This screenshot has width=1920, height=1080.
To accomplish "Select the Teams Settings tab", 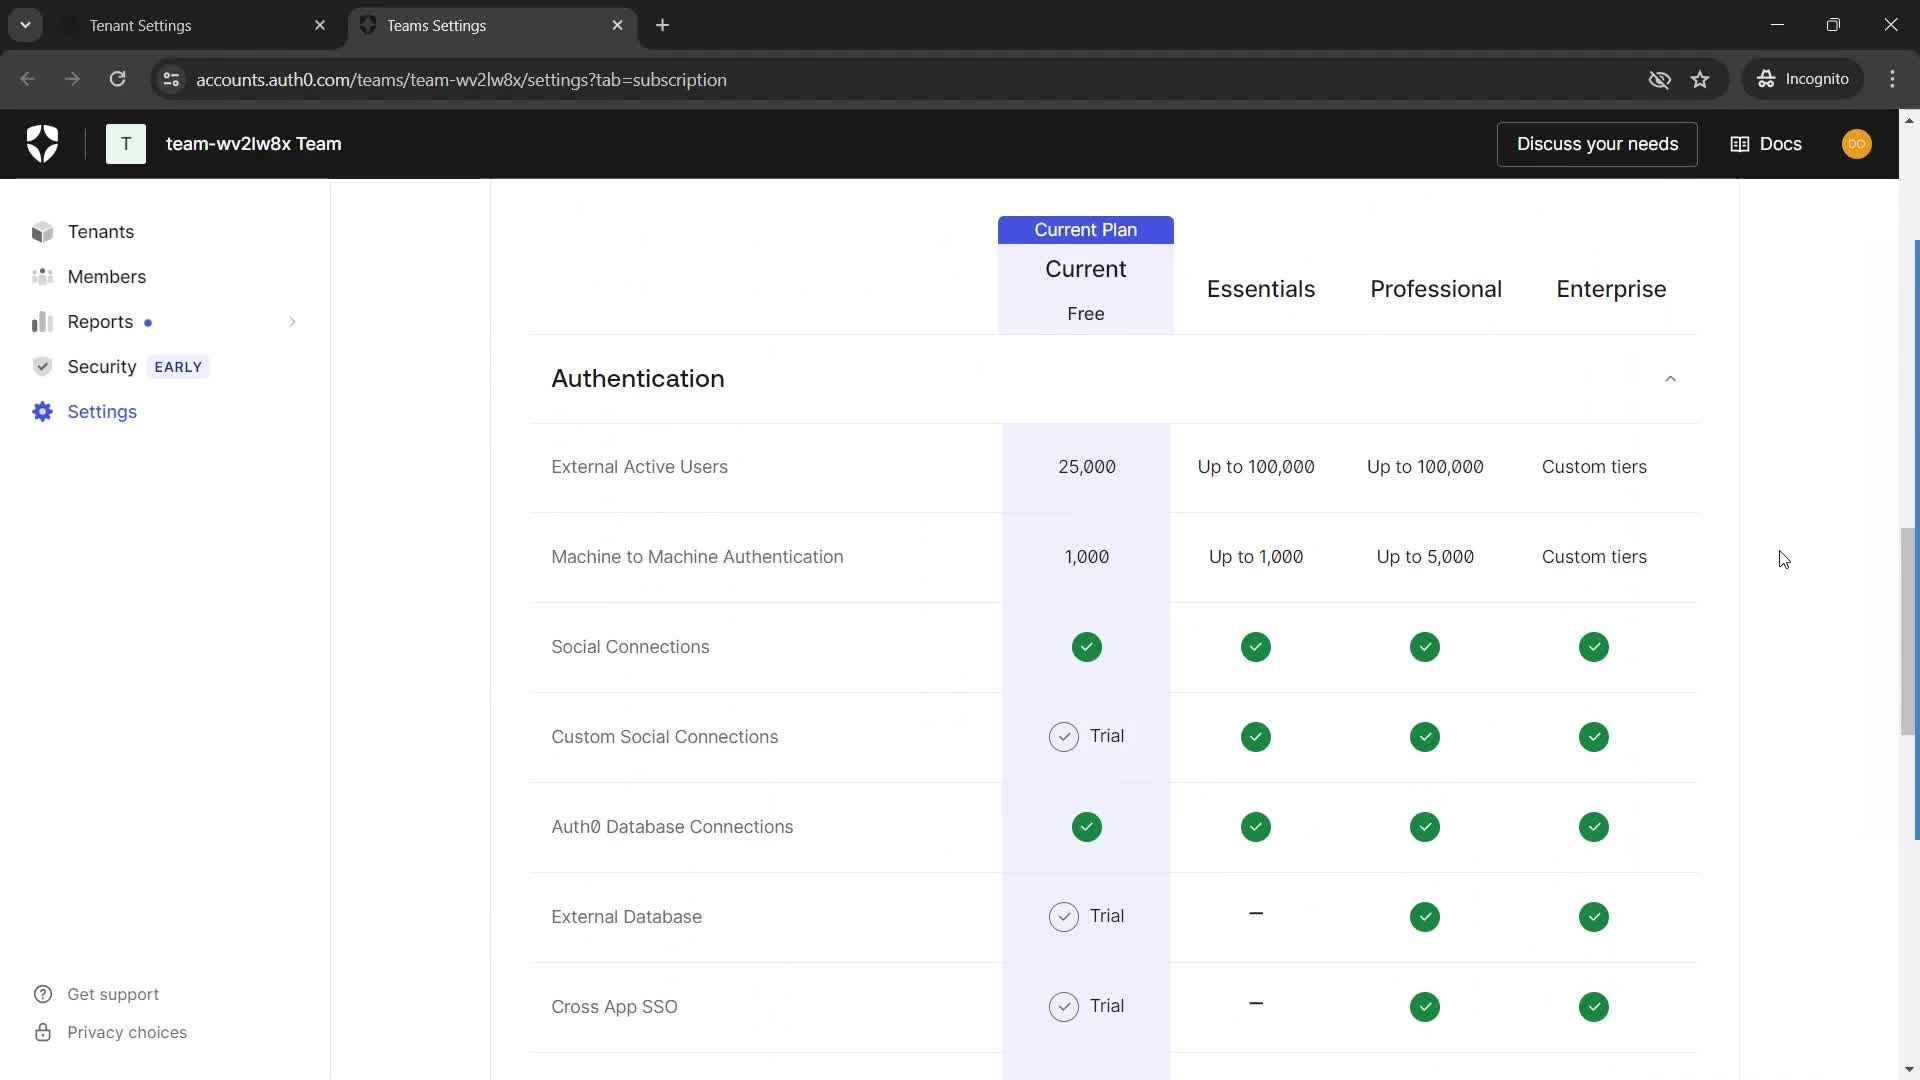I will 494,25.
